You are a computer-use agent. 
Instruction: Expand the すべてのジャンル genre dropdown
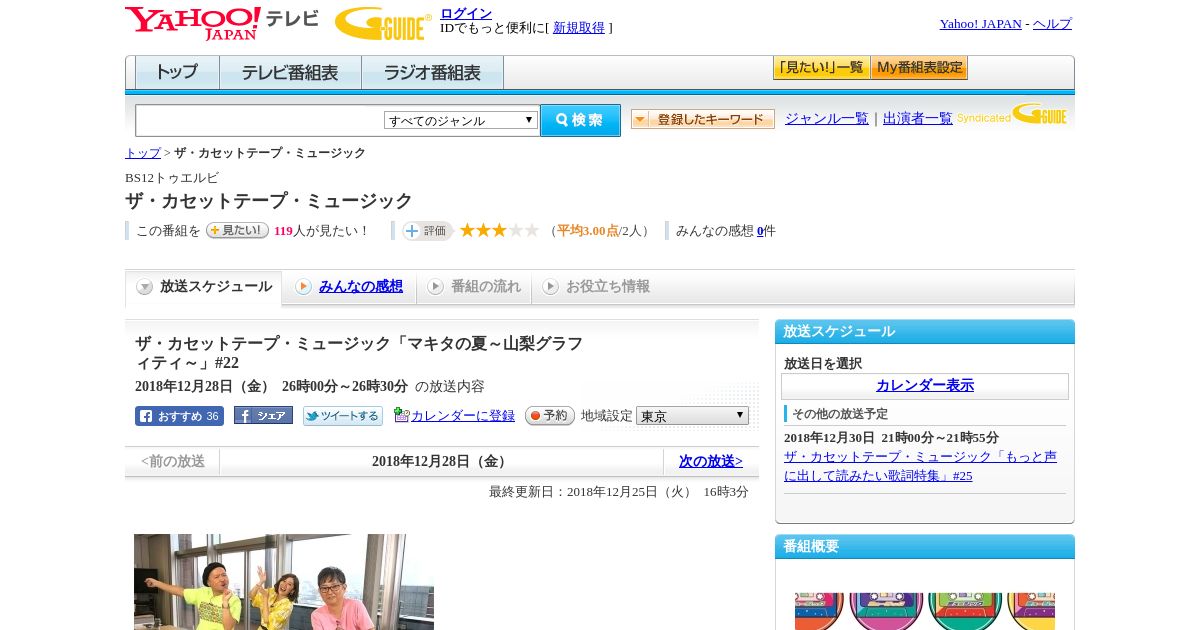tap(461, 120)
